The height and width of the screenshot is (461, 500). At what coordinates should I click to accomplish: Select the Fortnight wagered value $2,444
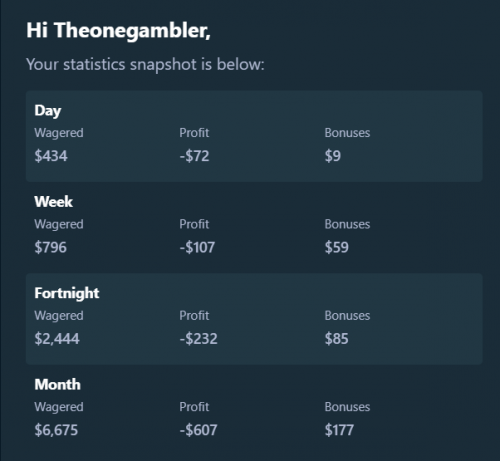tap(57, 338)
